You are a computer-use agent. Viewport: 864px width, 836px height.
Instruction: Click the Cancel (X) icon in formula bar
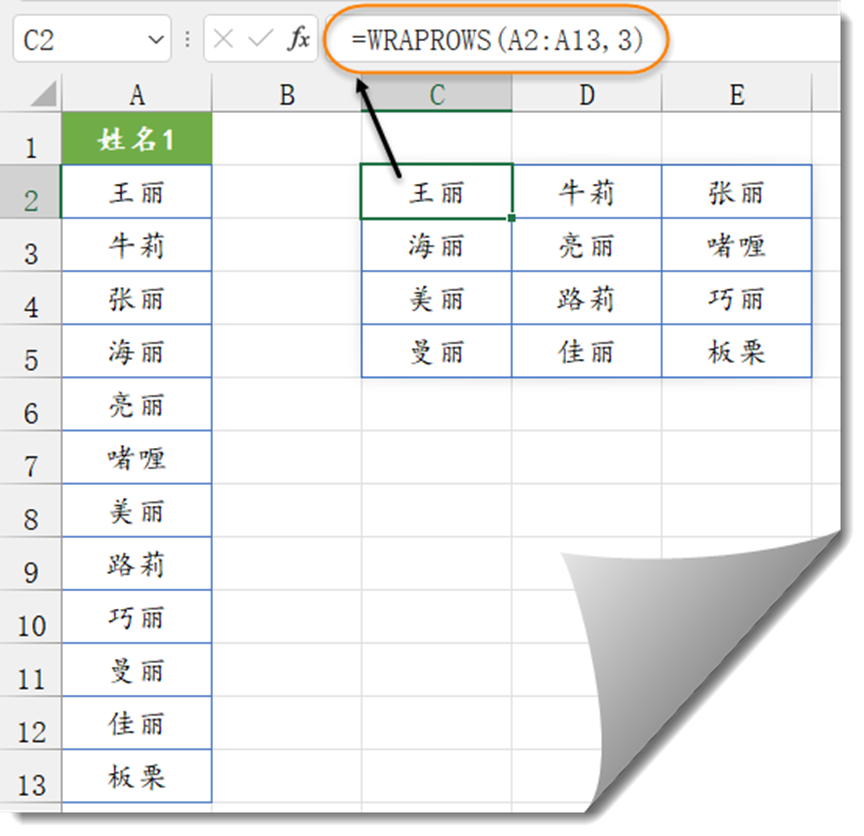[225, 40]
